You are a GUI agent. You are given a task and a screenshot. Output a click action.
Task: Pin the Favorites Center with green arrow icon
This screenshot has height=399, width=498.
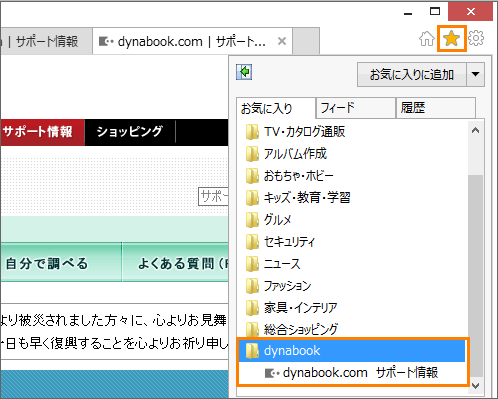click(x=244, y=72)
